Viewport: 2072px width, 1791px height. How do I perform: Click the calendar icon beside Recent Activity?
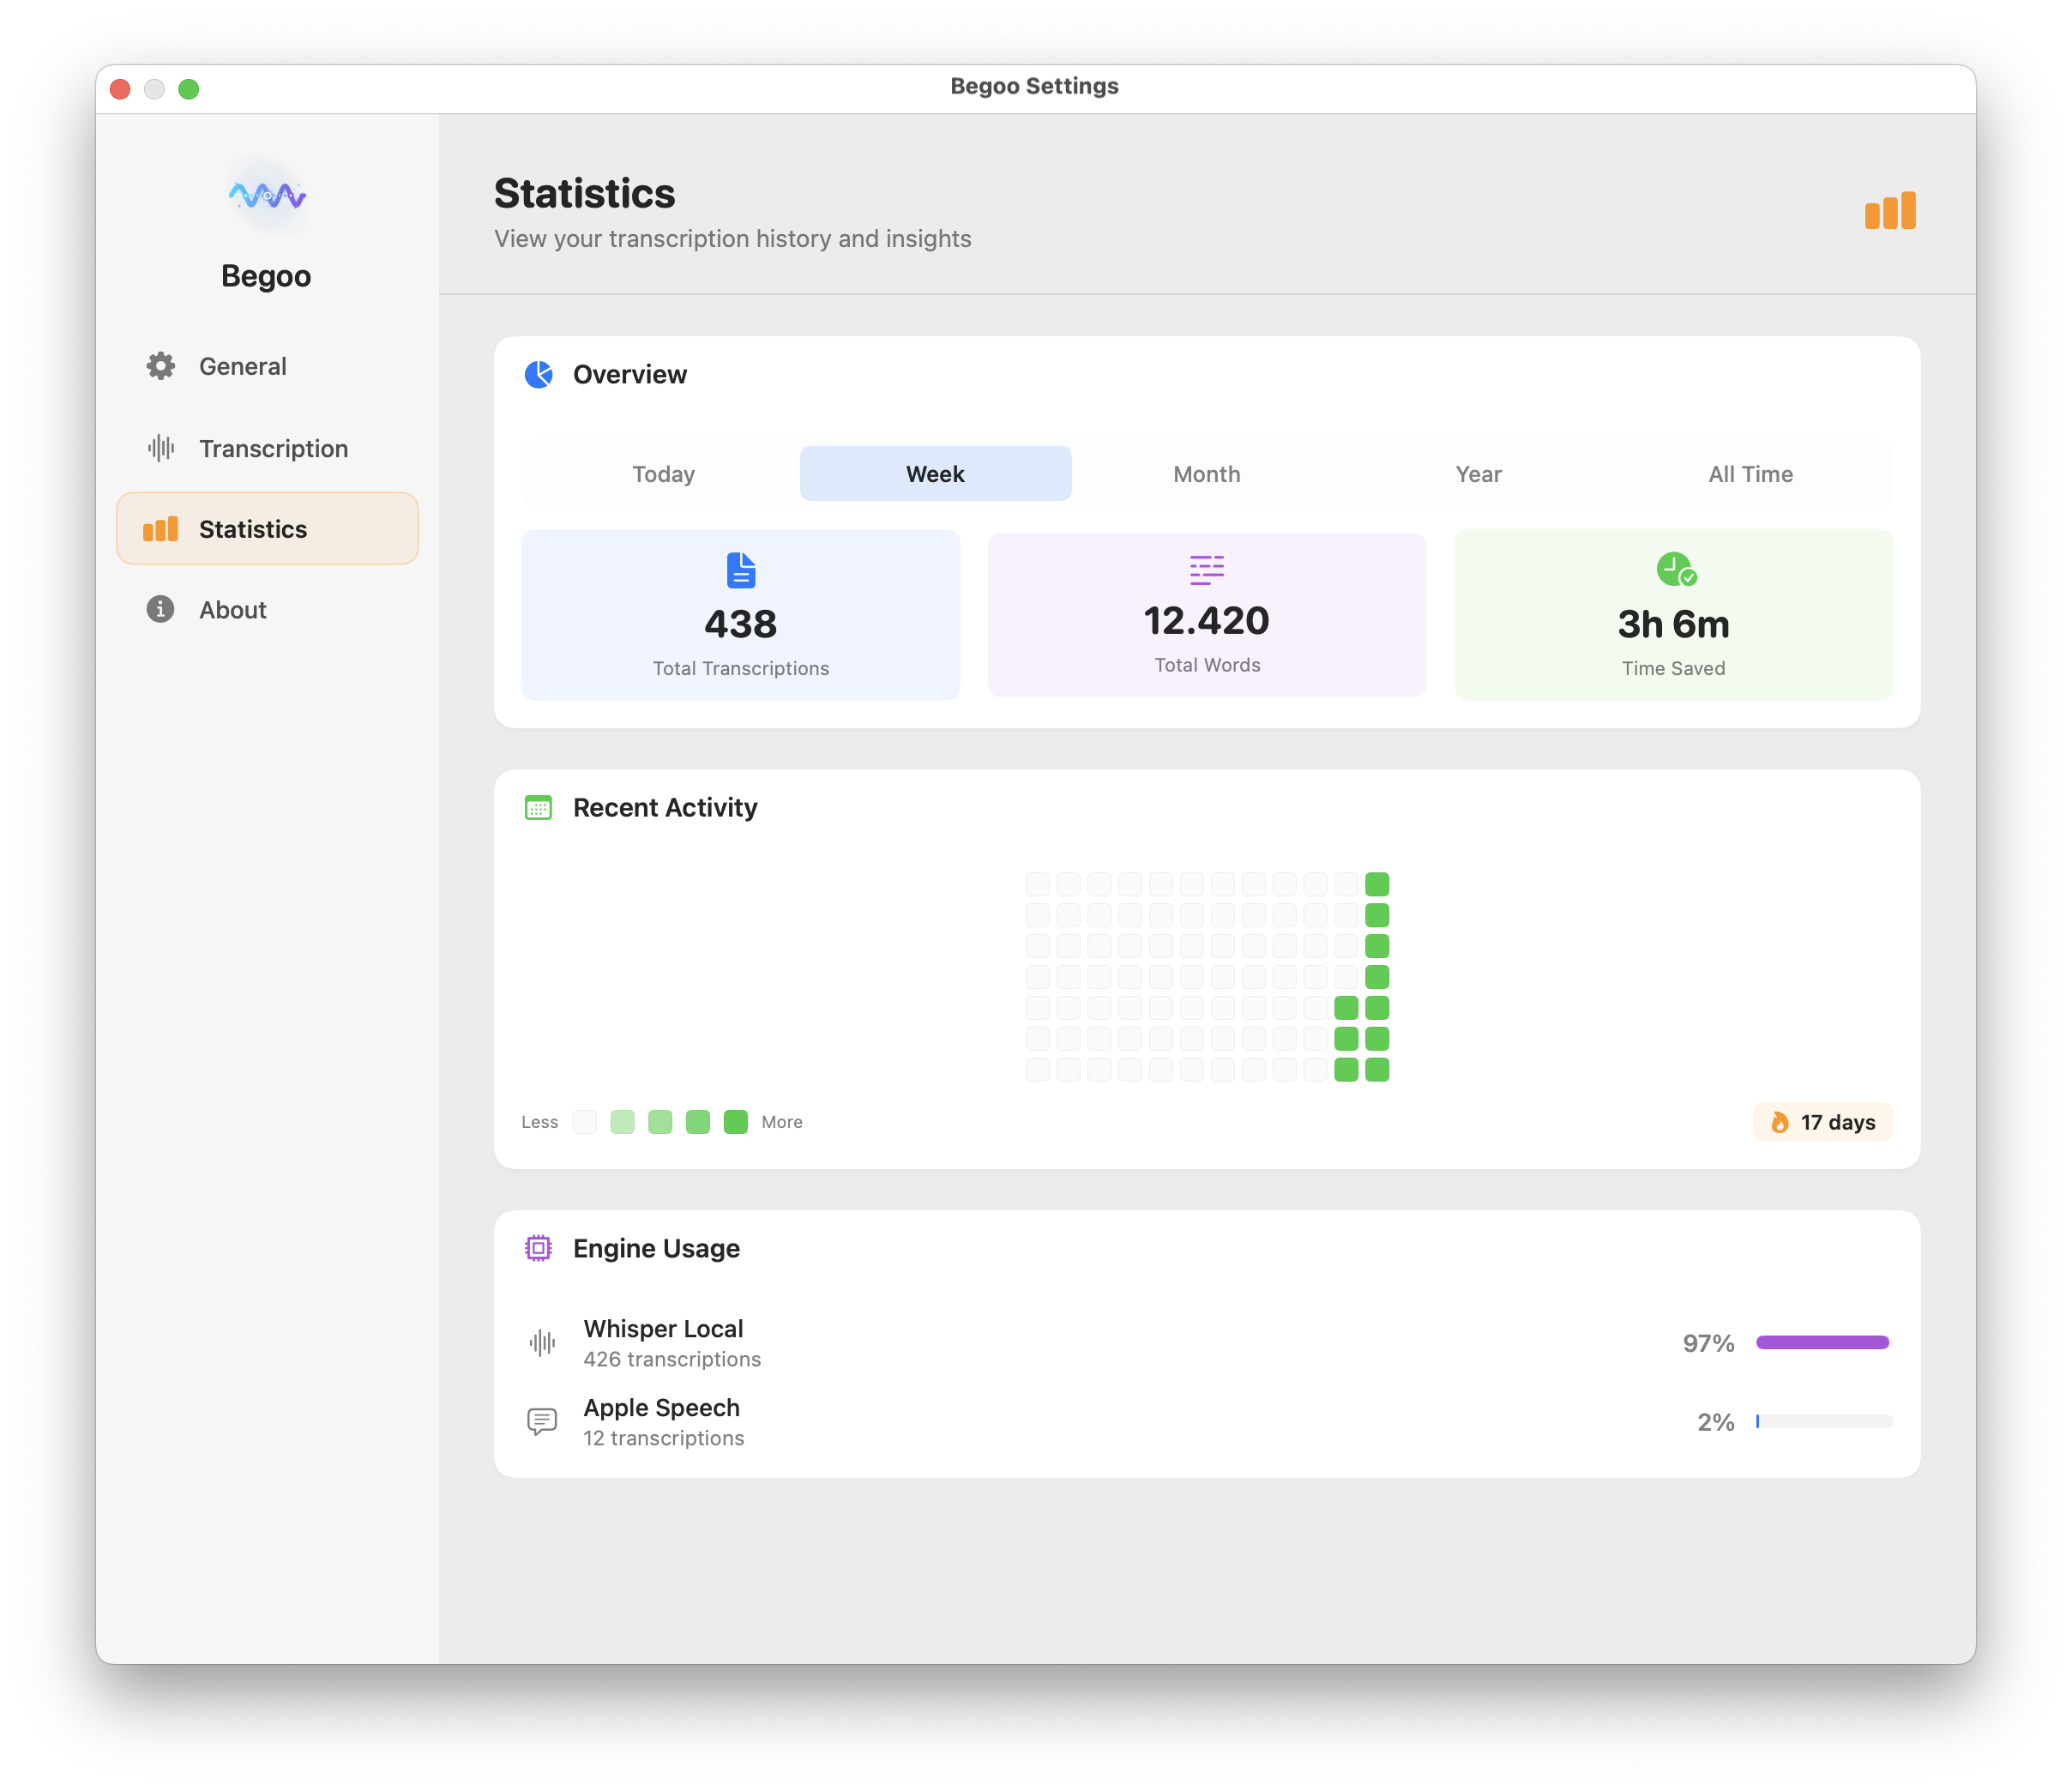(x=538, y=807)
